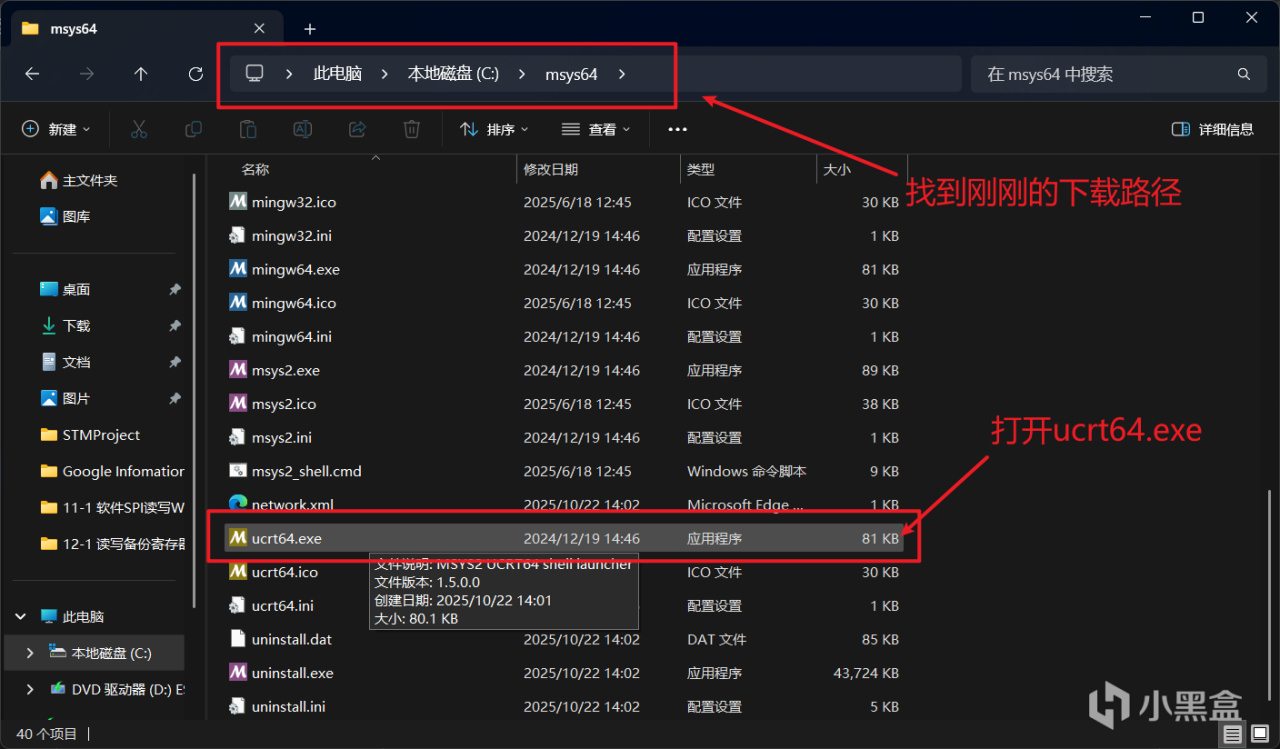The width and height of the screenshot is (1280, 749).
Task: Click the Copy icon in the toolbar
Action: pyautogui.click(x=193, y=129)
